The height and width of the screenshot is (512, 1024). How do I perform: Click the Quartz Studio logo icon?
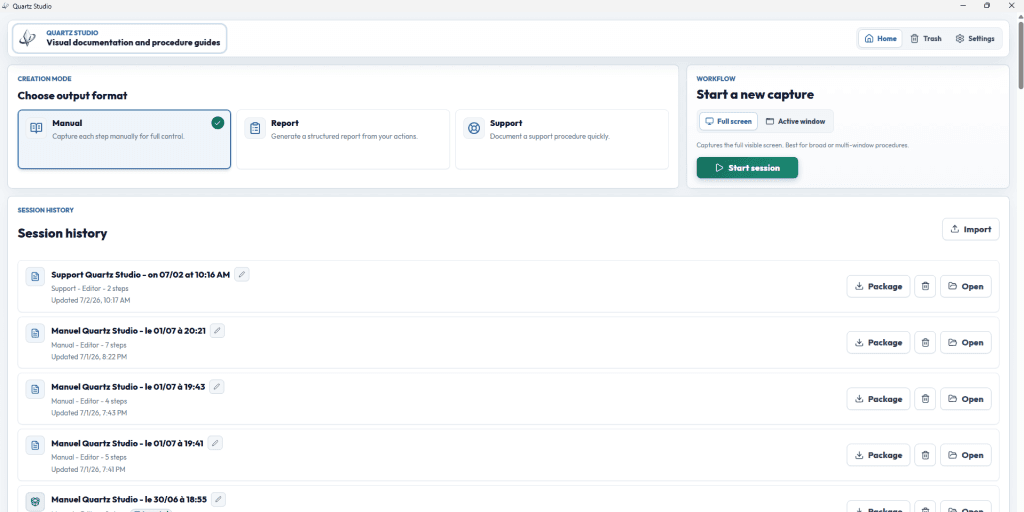pos(27,39)
